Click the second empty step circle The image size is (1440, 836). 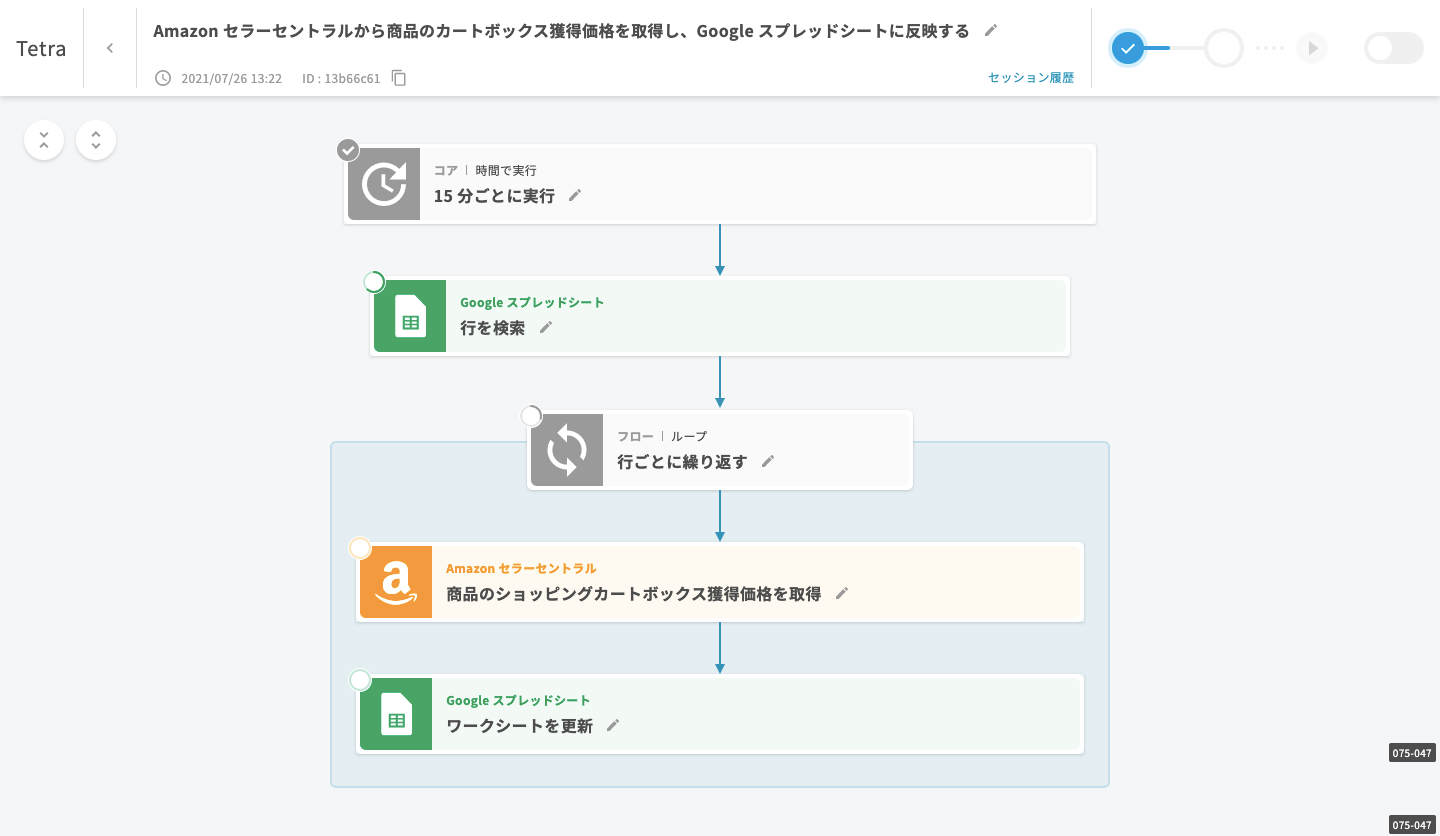click(1224, 48)
